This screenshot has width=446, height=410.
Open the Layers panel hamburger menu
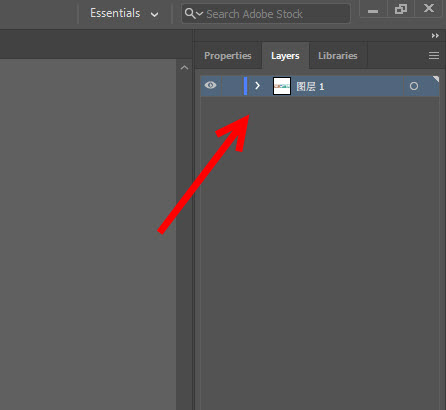(x=434, y=56)
